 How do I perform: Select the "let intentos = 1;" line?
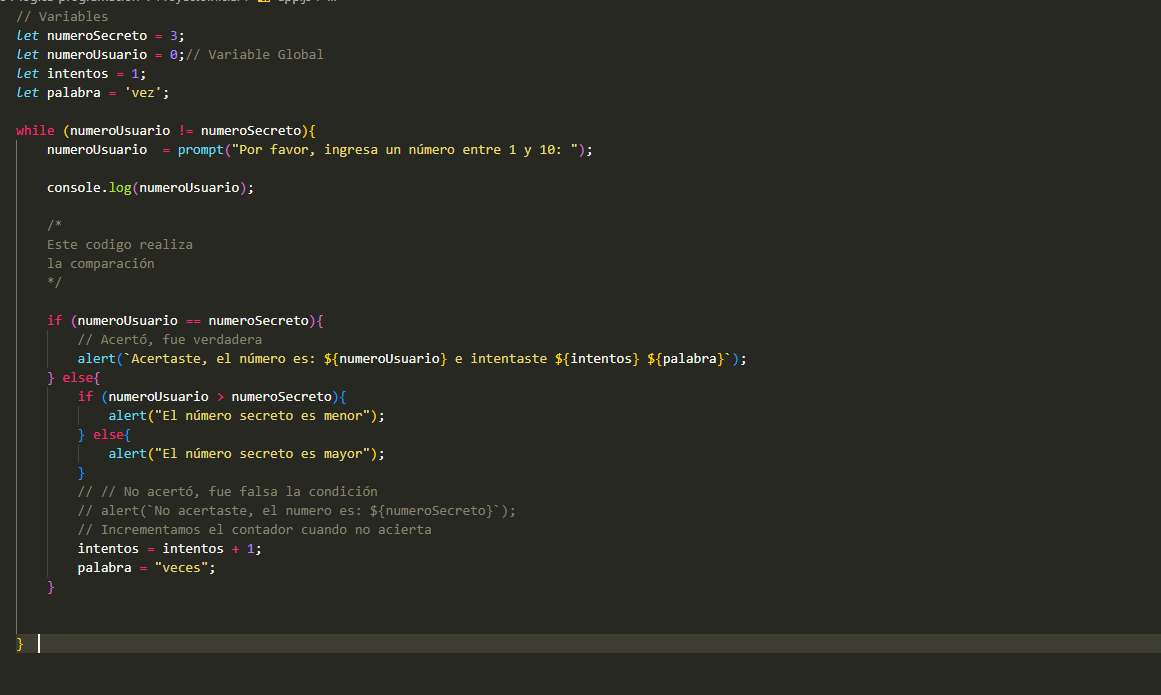click(81, 74)
